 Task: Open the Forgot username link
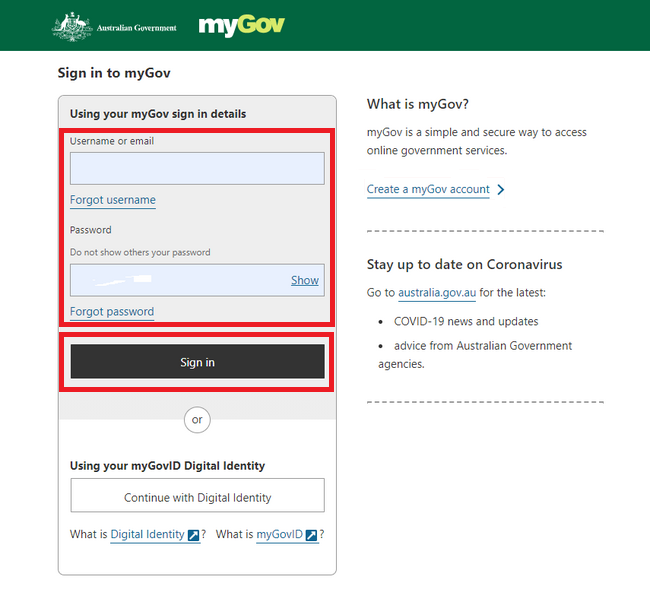113,200
